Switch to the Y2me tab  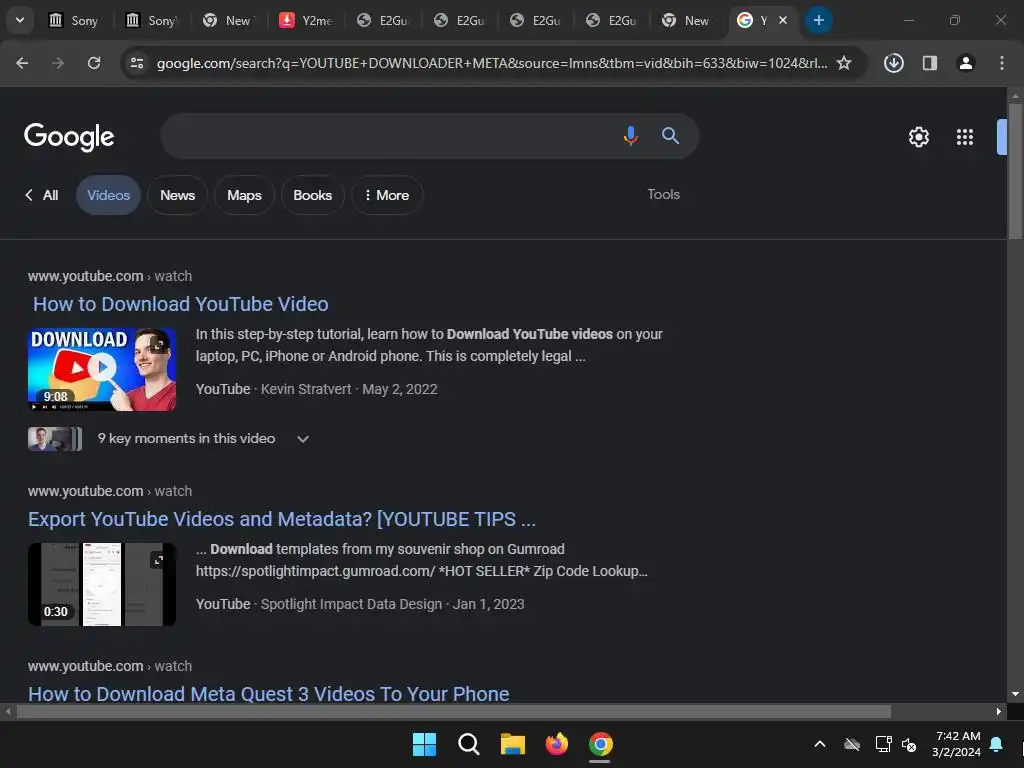pos(306,20)
